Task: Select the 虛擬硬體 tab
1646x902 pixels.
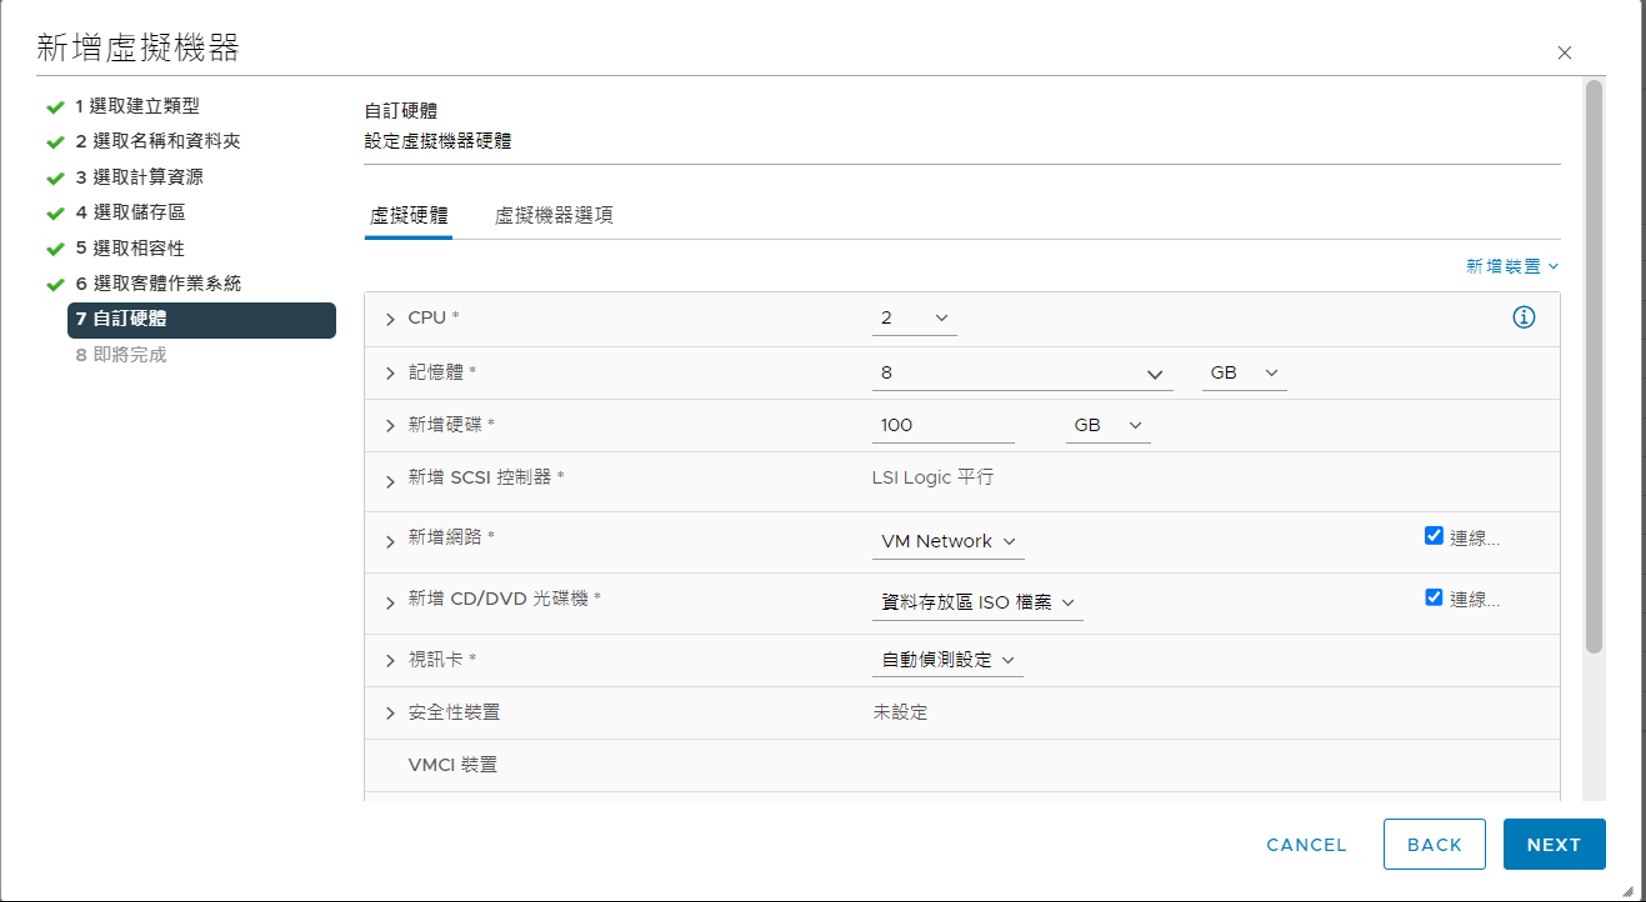Action: [x=409, y=215]
